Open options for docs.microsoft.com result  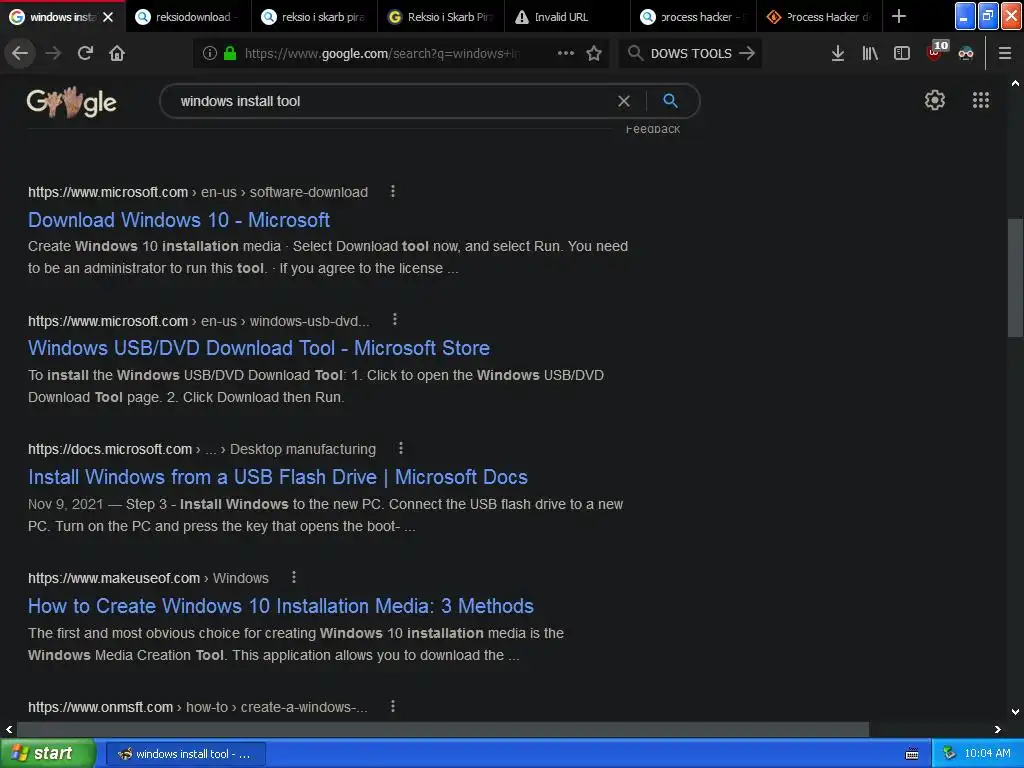tap(401, 448)
